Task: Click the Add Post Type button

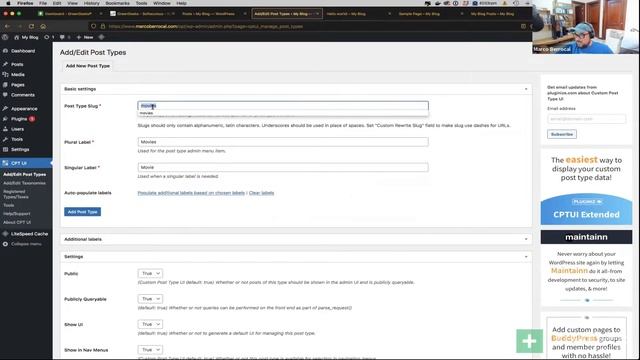Action: pyautogui.click(x=82, y=212)
